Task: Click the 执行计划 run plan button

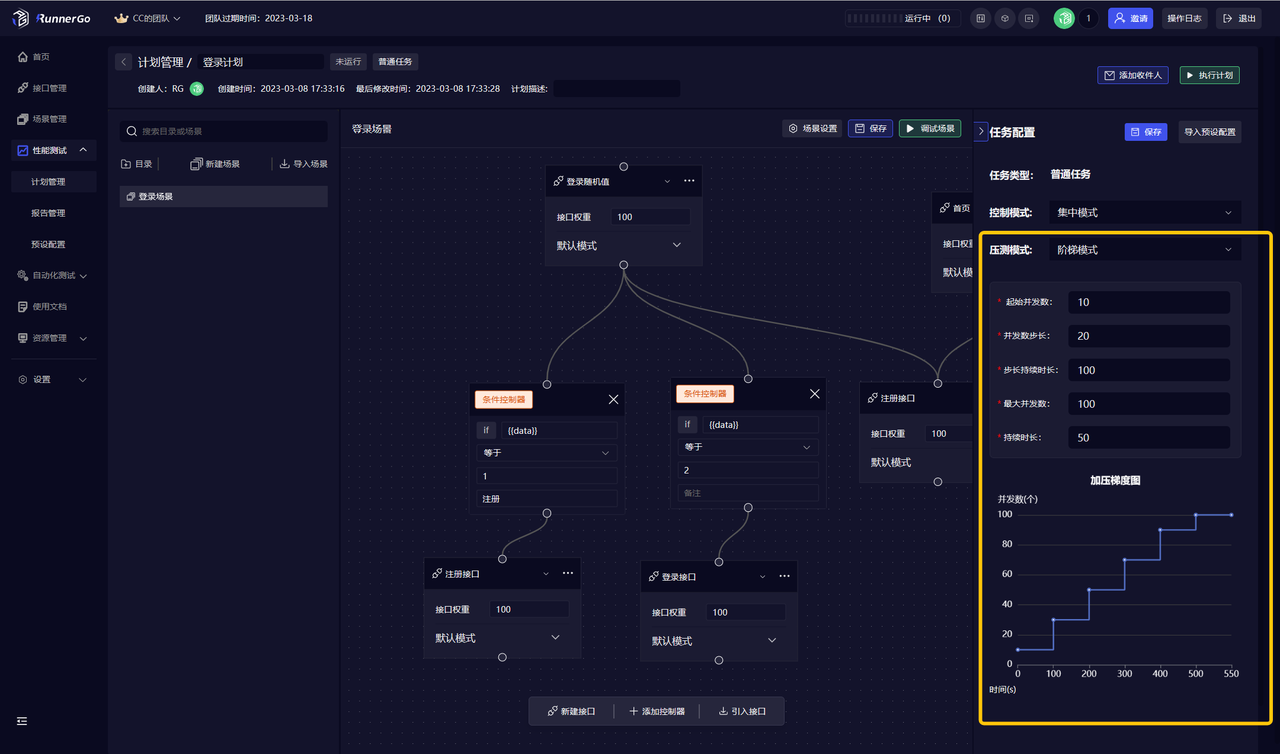Action: click(x=1209, y=75)
